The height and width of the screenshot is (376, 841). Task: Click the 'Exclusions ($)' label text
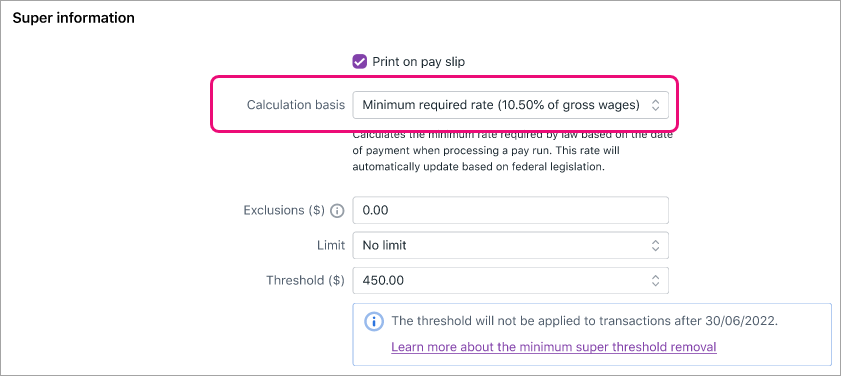[284, 210]
